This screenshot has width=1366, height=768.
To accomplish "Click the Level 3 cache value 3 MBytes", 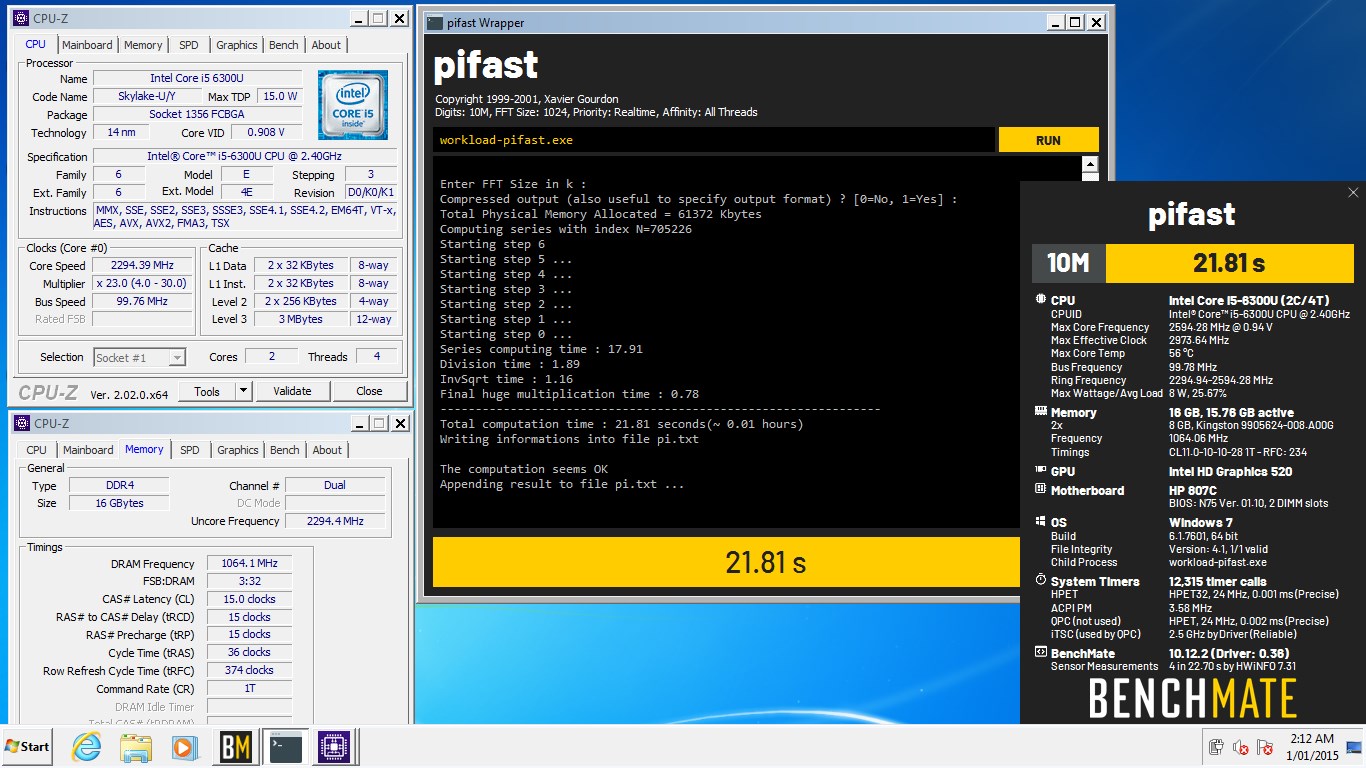I will coord(301,320).
